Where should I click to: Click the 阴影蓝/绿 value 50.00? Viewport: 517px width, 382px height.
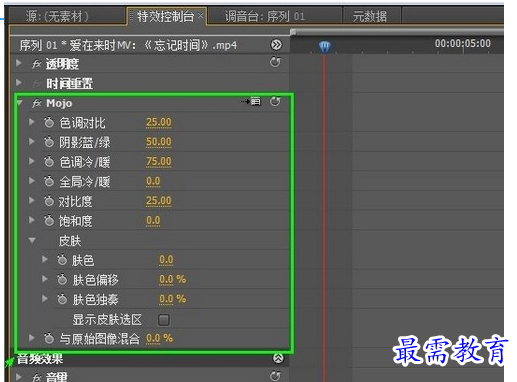[x=159, y=142]
